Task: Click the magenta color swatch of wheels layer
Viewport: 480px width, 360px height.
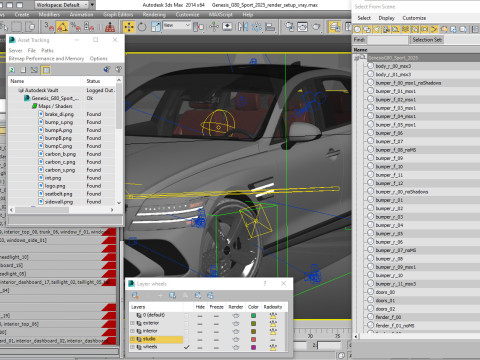Action: click(253, 347)
